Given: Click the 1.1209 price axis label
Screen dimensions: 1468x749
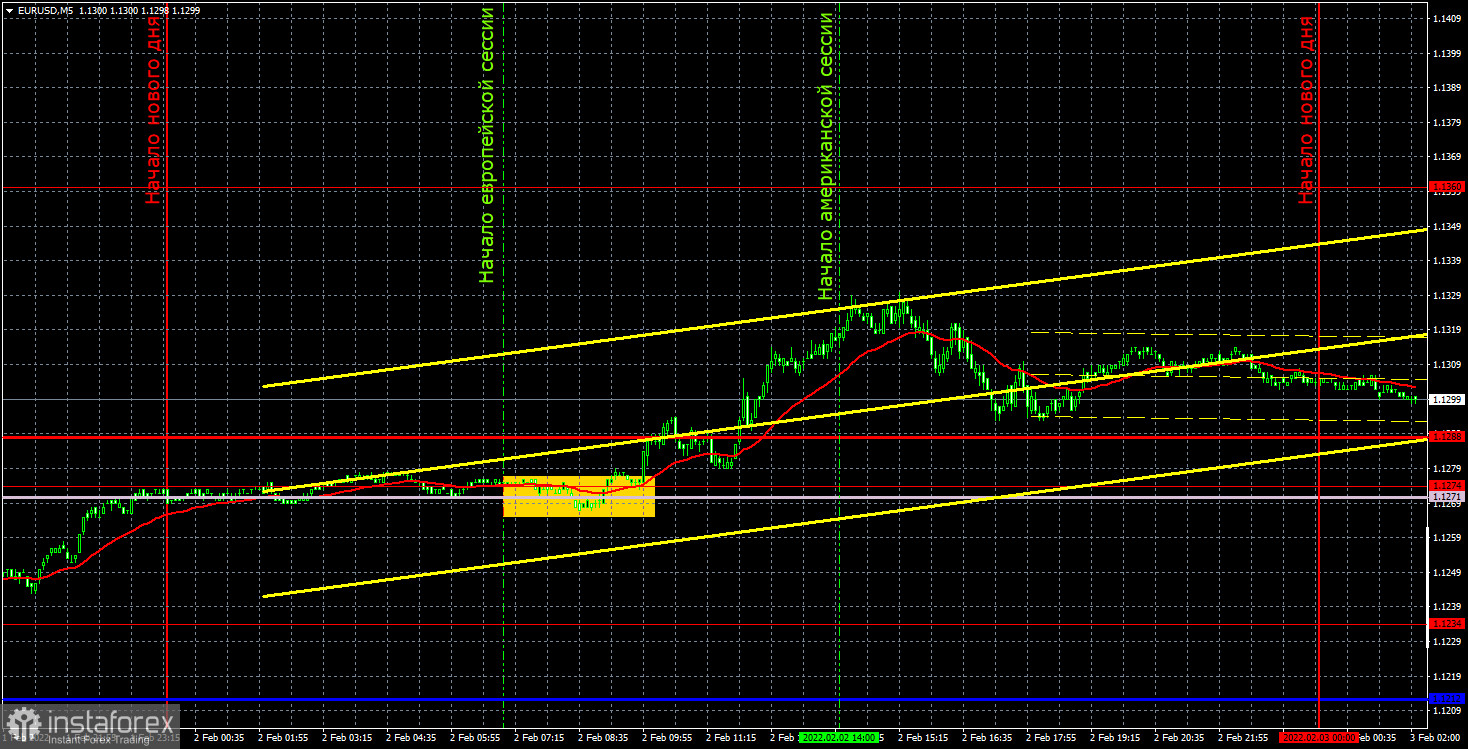Looking at the screenshot, I should coord(1446,711).
